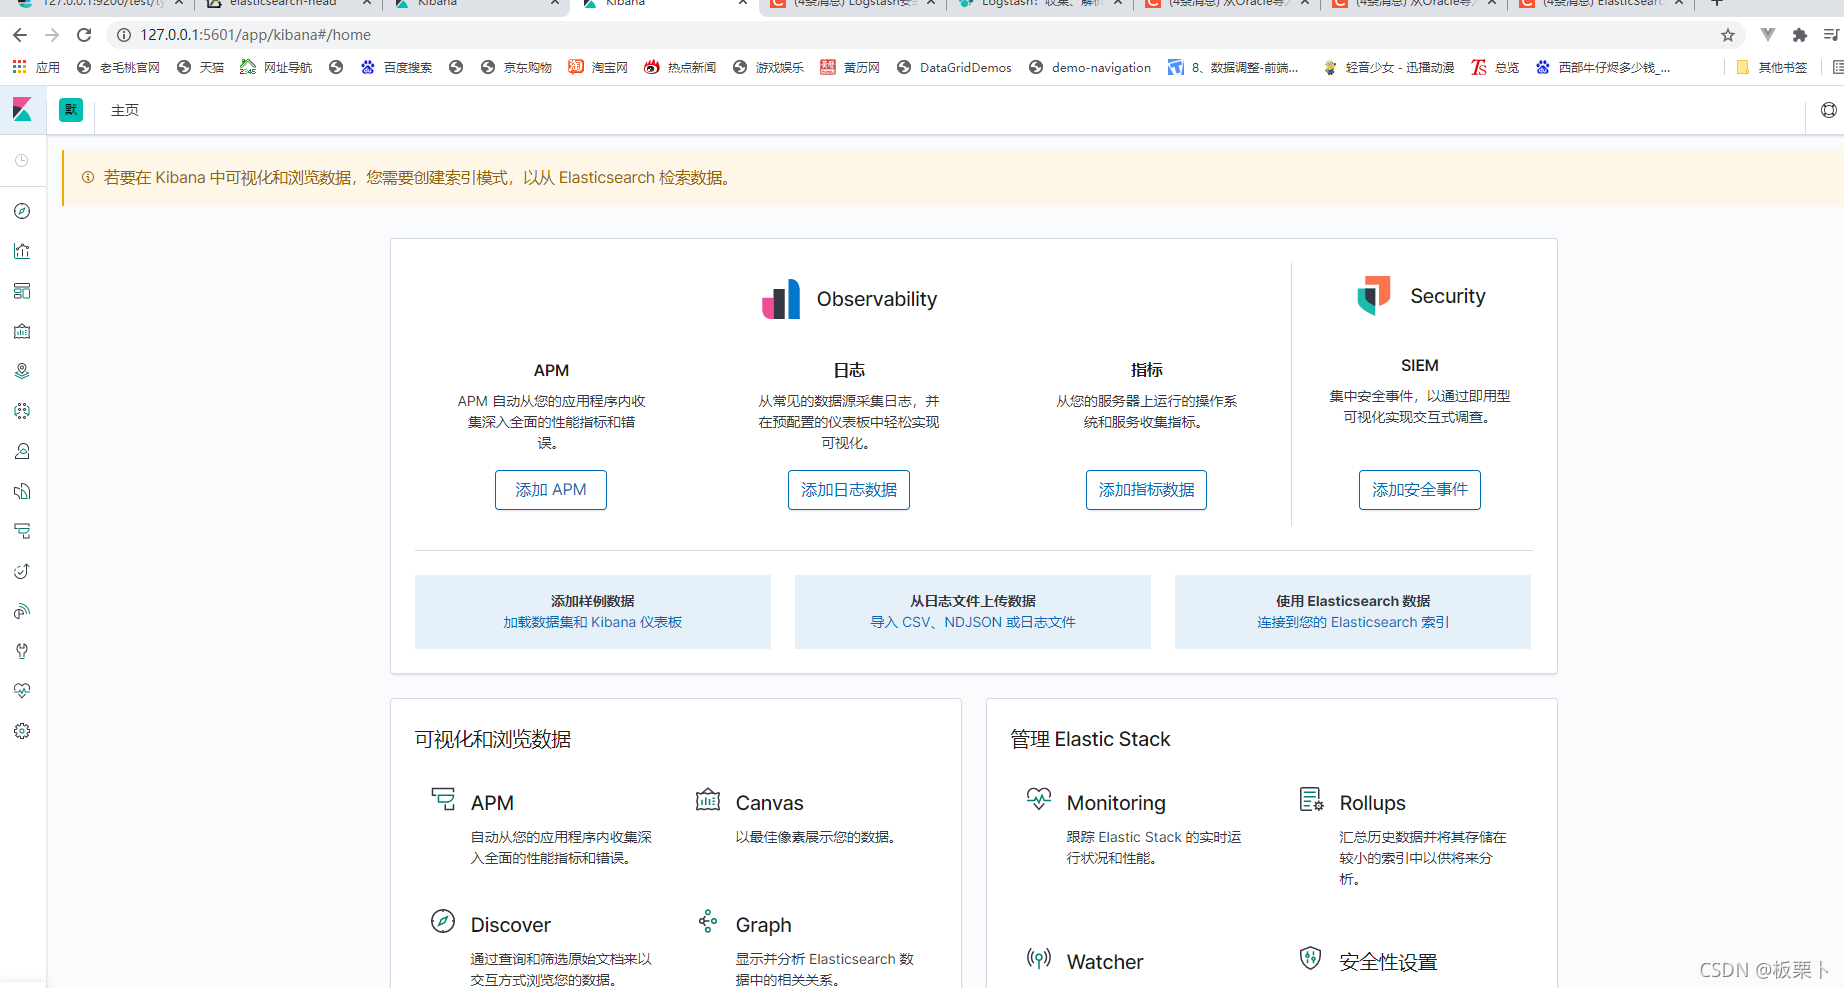The image size is (1844, 988).
Task: Open Dev Tools wrench icon in sidebar
Action: pyautogui.click(x=22, y=651)
